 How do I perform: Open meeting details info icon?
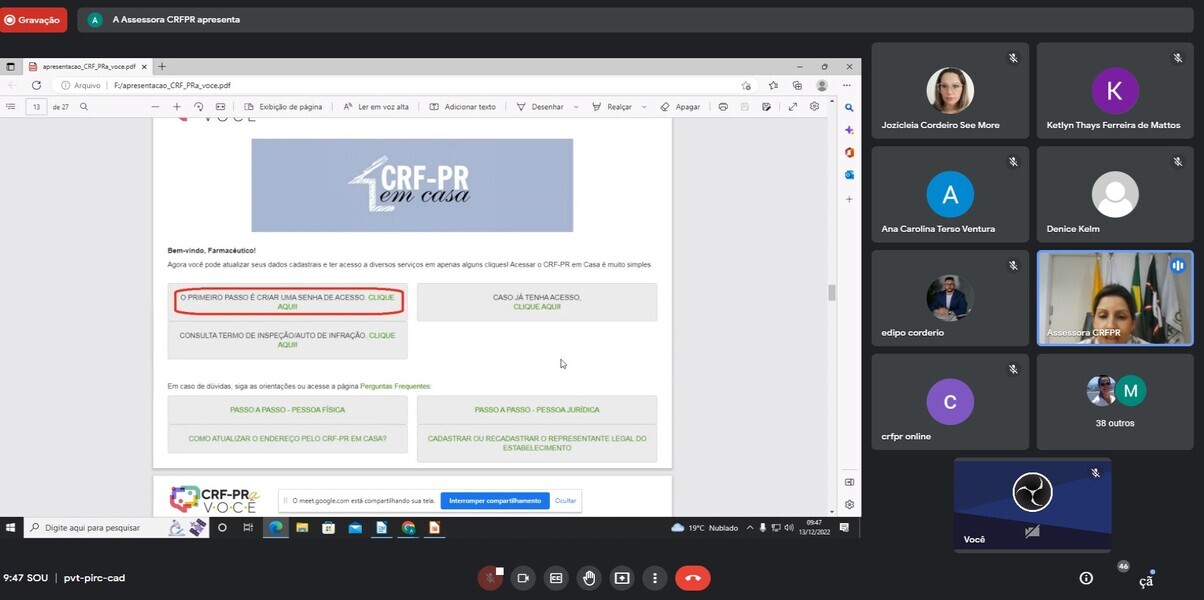(1086, 578)
